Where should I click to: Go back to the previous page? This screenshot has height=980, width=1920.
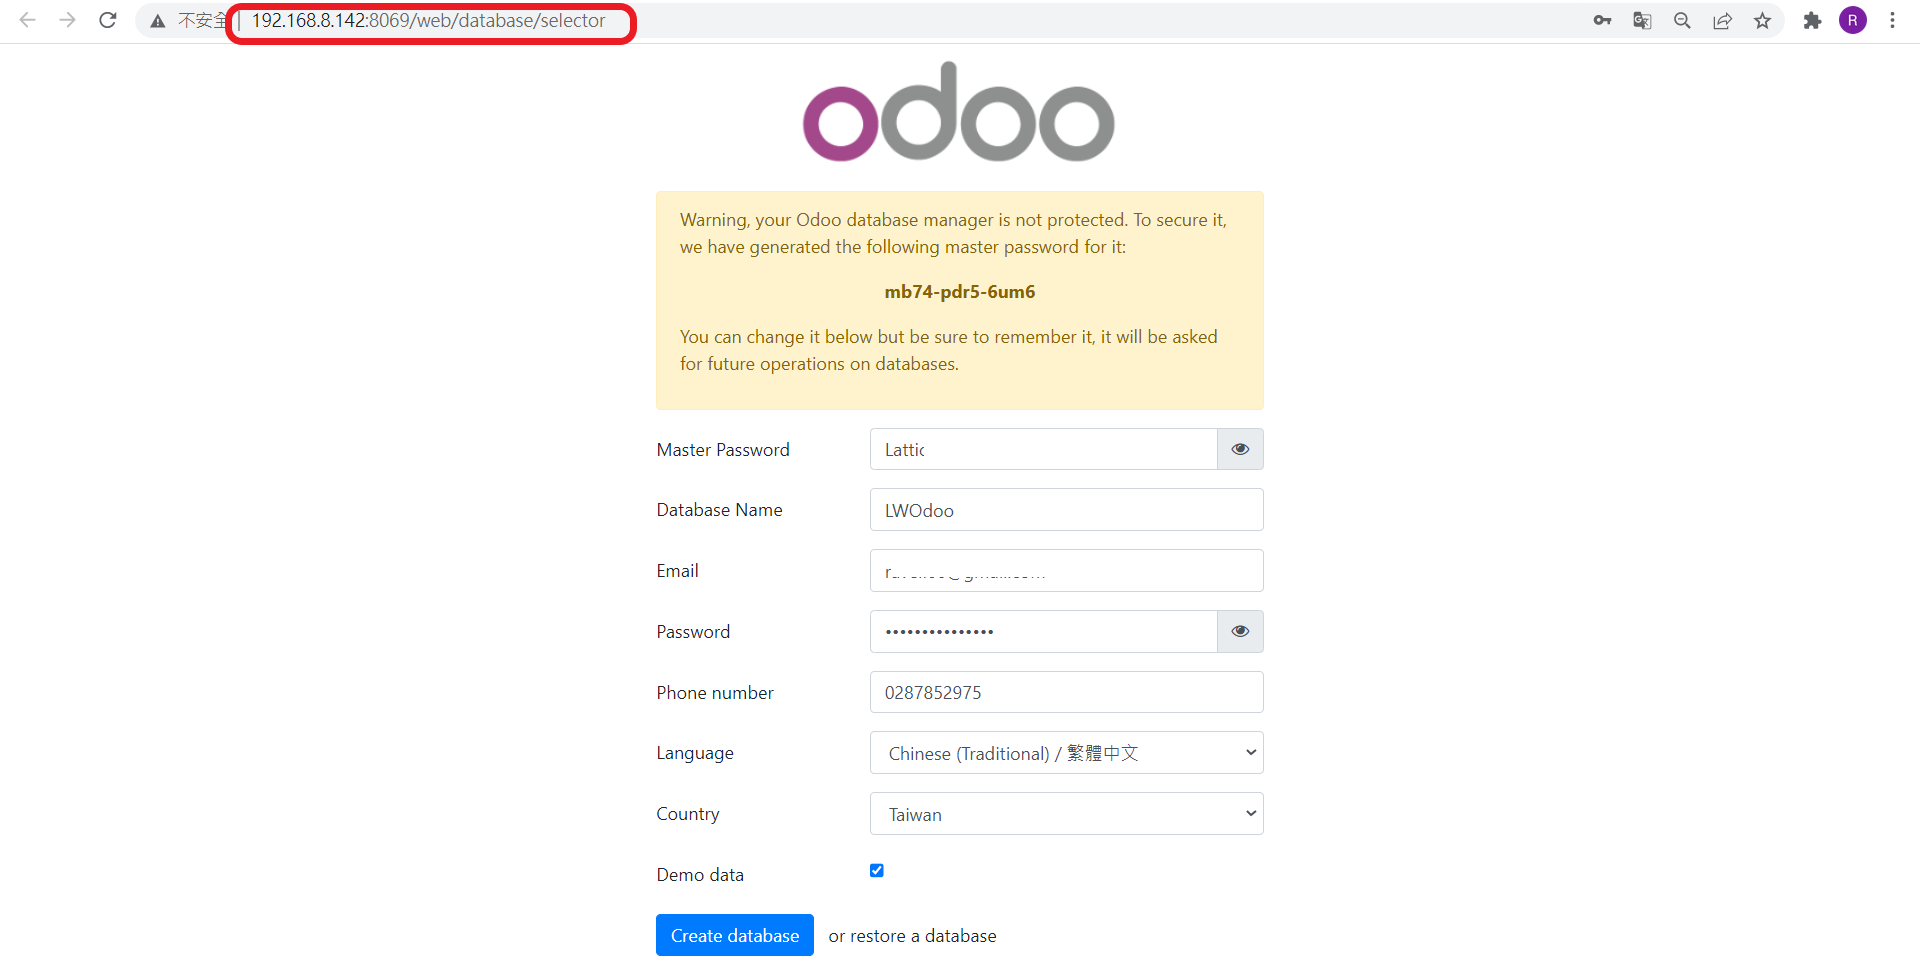(x=27, y=20)
